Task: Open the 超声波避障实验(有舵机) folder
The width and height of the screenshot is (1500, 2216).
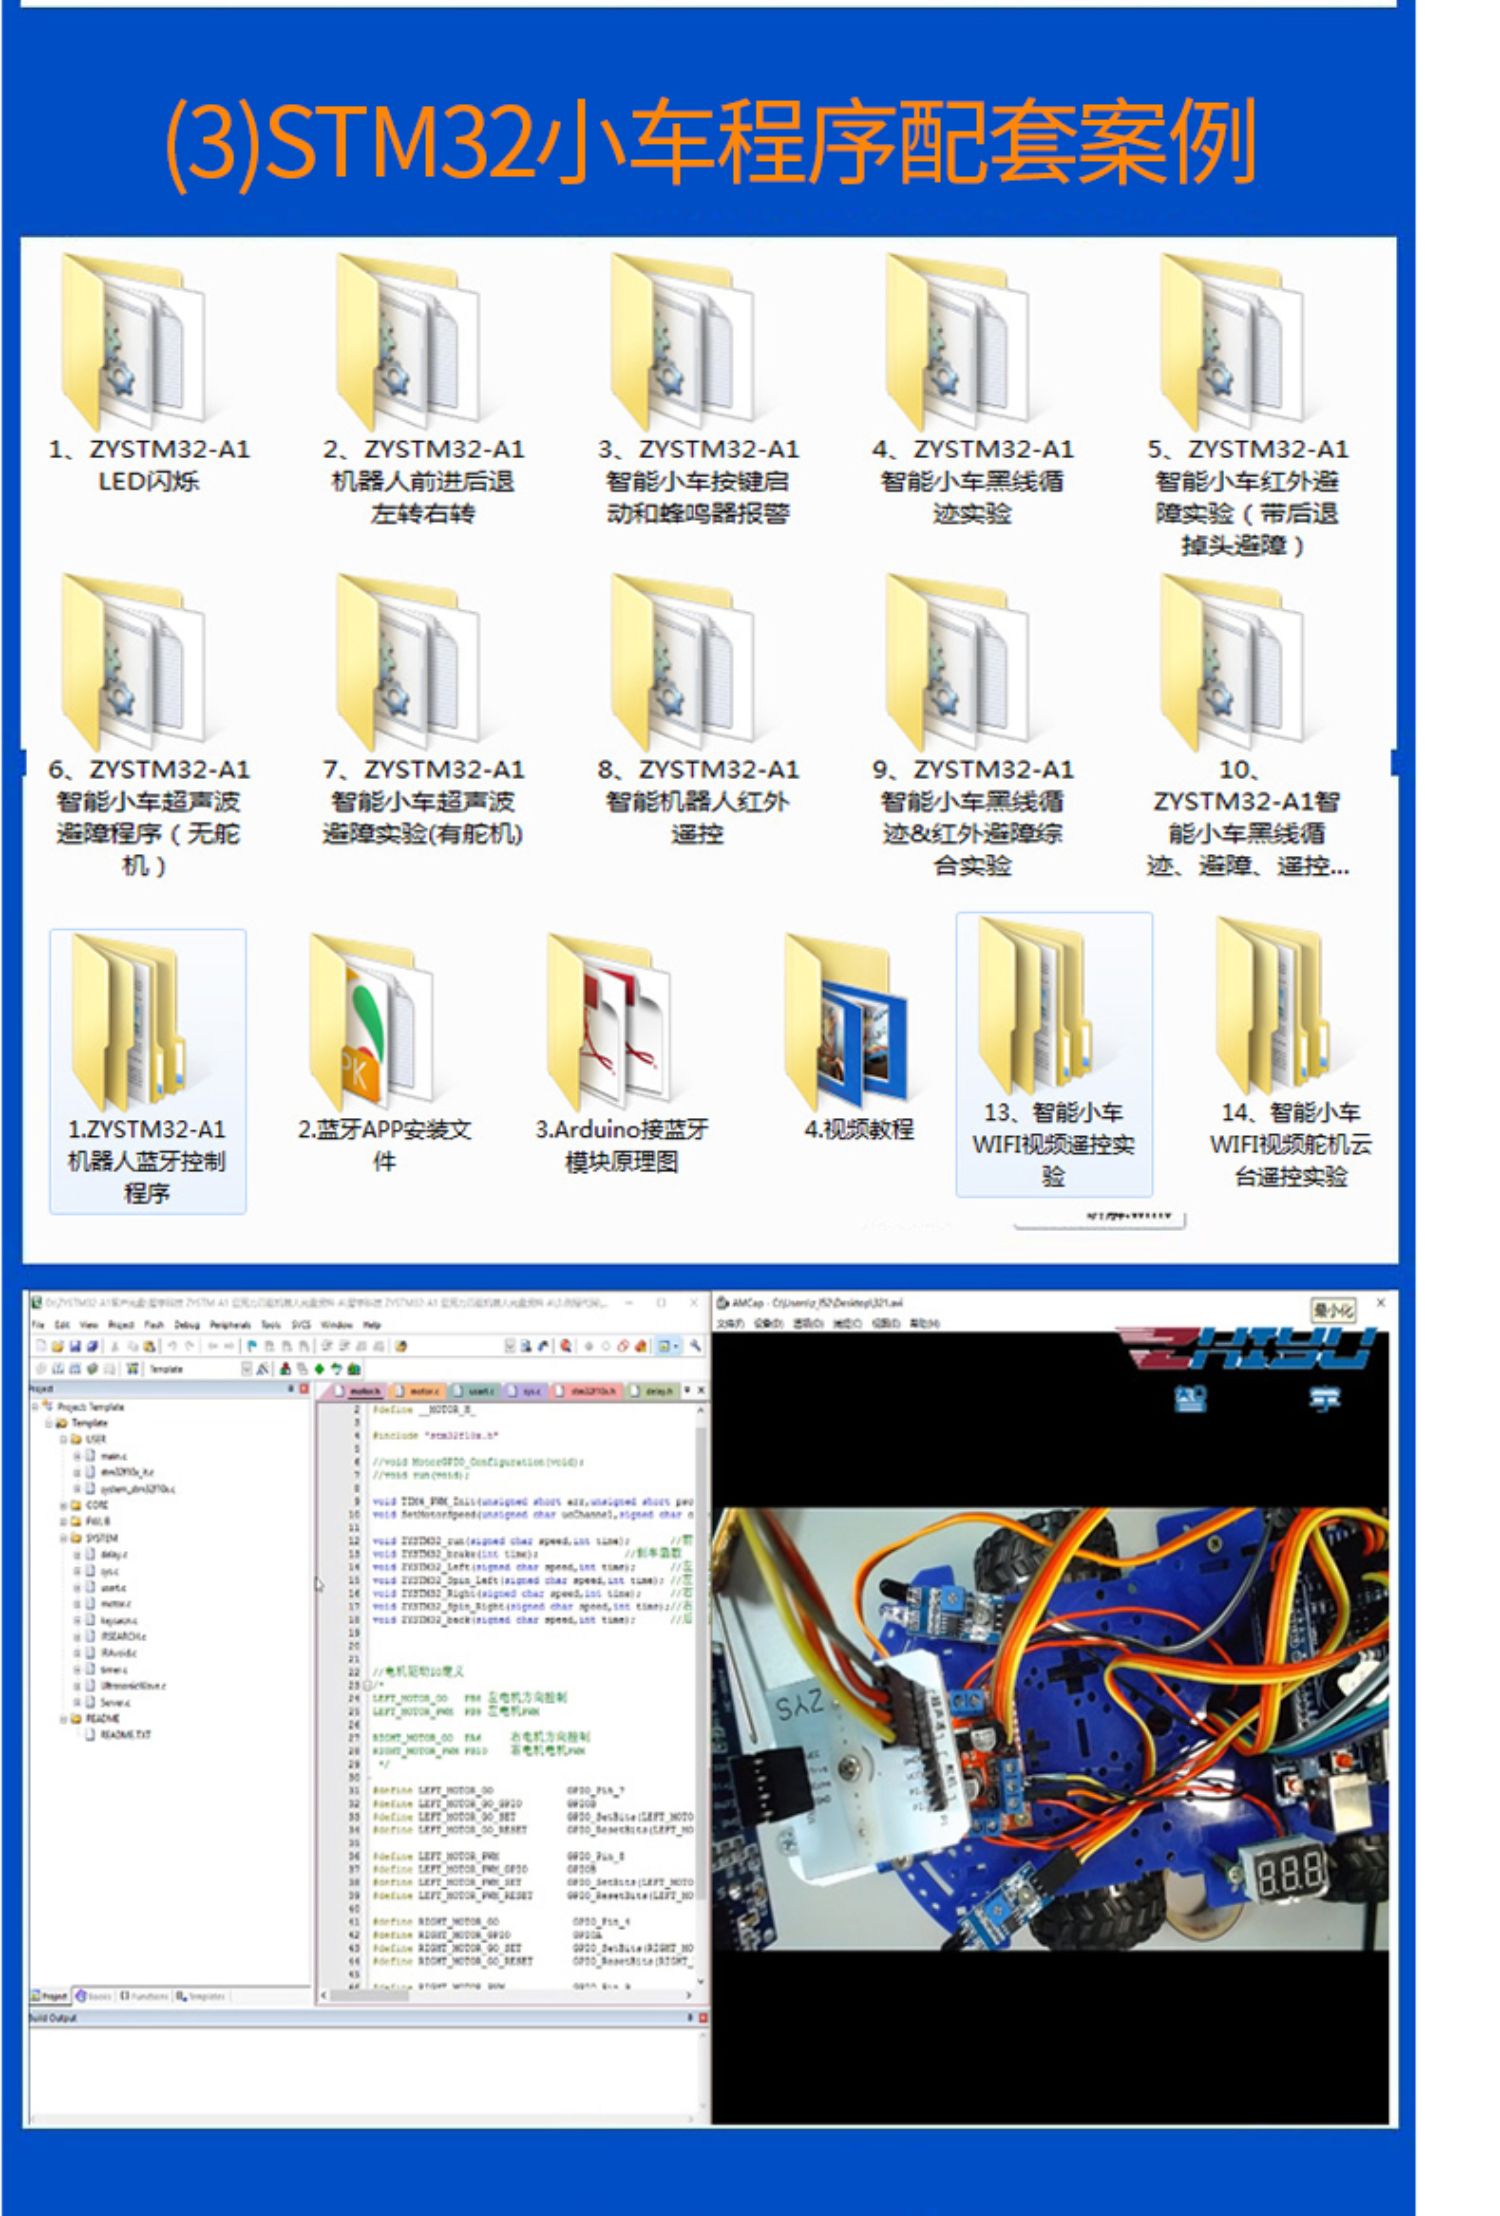Action: [423, 710]
